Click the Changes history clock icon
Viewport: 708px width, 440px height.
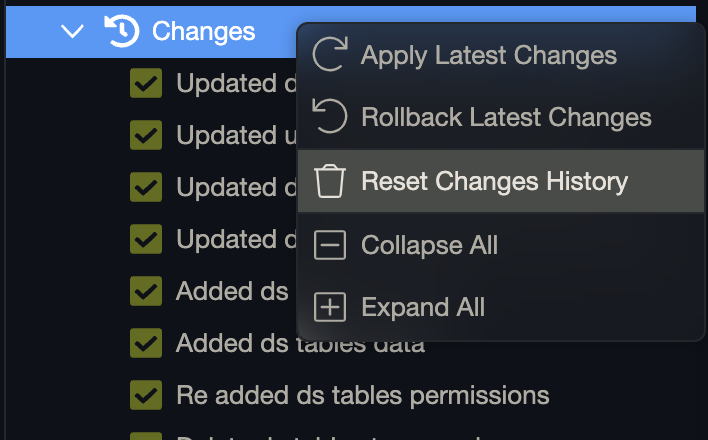click(121, 31)
